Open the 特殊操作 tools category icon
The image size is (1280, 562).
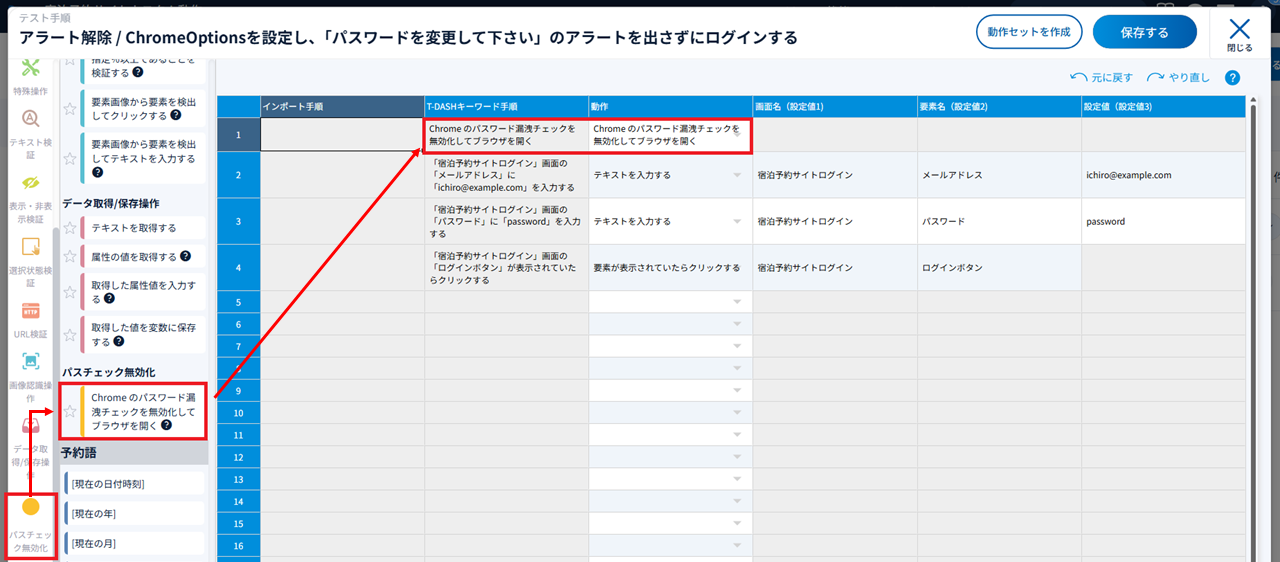30,69
